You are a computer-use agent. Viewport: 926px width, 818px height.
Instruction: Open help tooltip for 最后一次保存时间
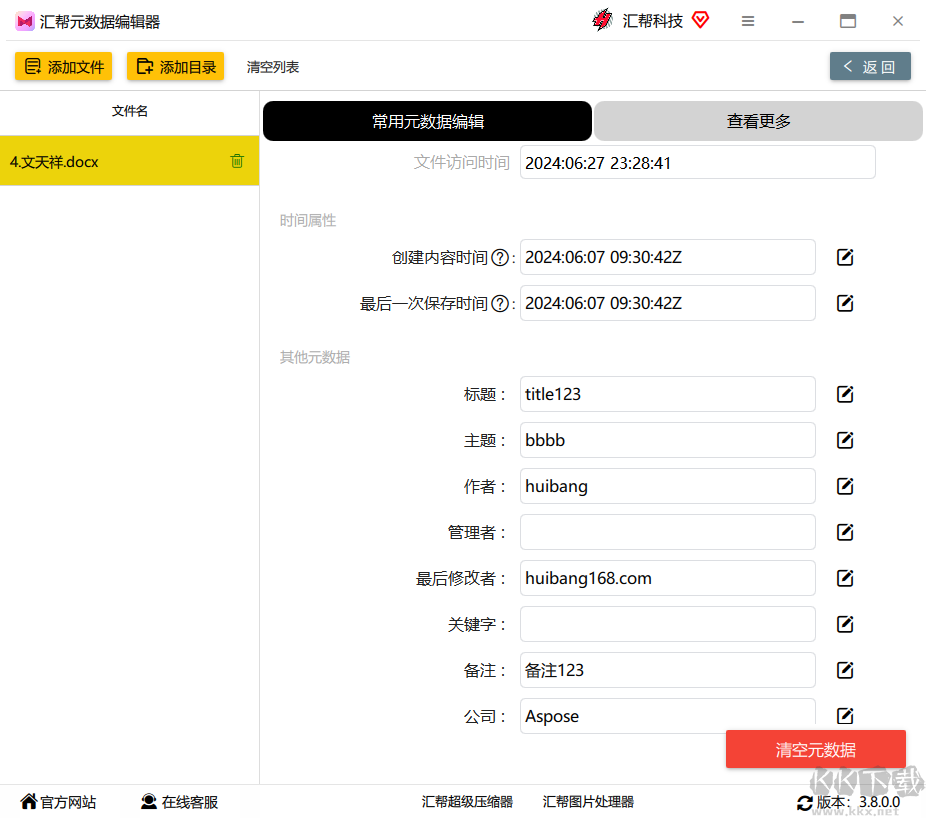pyautogui.click(x=500, y=304)
